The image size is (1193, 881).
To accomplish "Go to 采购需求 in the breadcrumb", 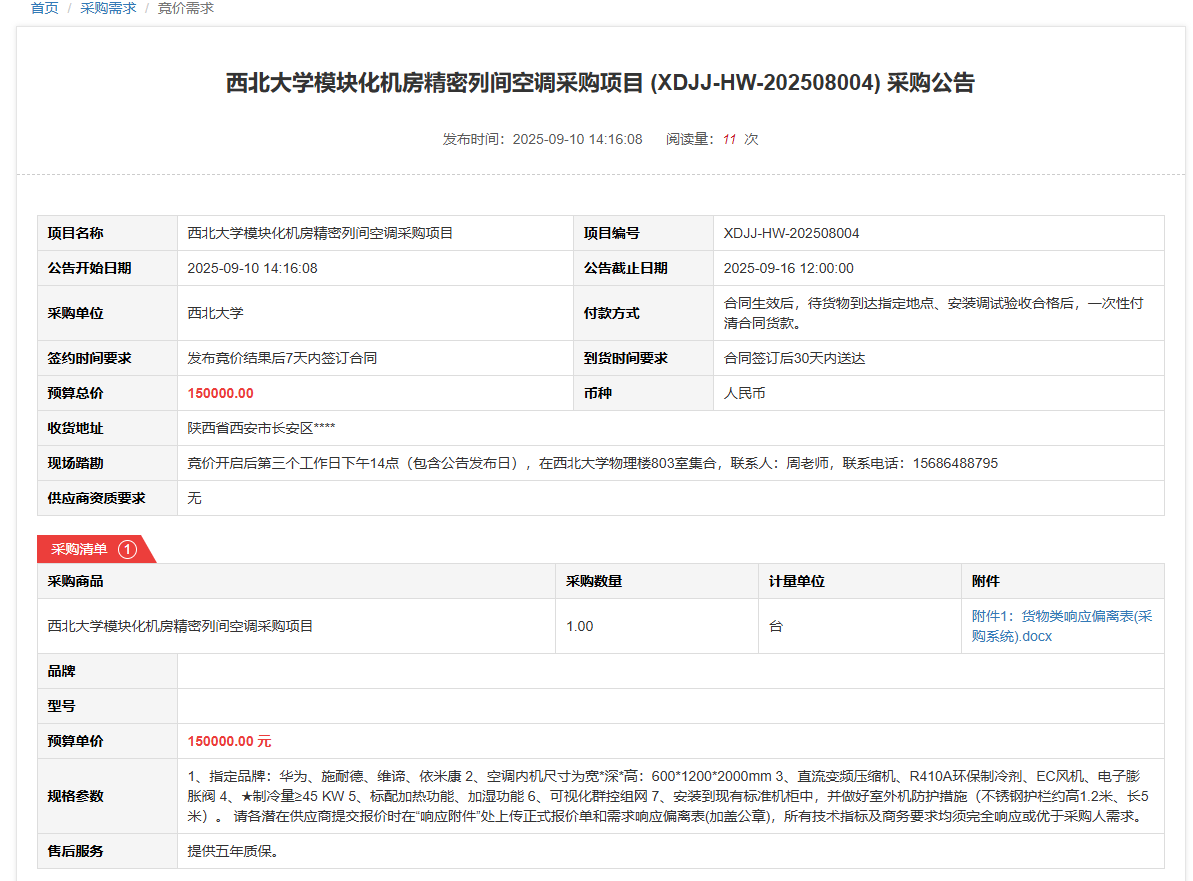I will coord(108,8).
